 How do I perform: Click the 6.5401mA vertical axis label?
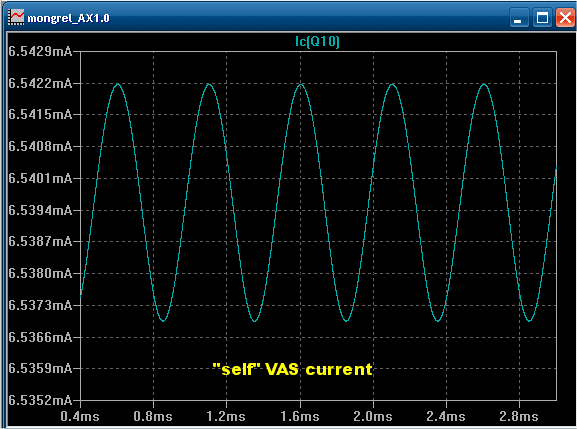tap(40, 178)
